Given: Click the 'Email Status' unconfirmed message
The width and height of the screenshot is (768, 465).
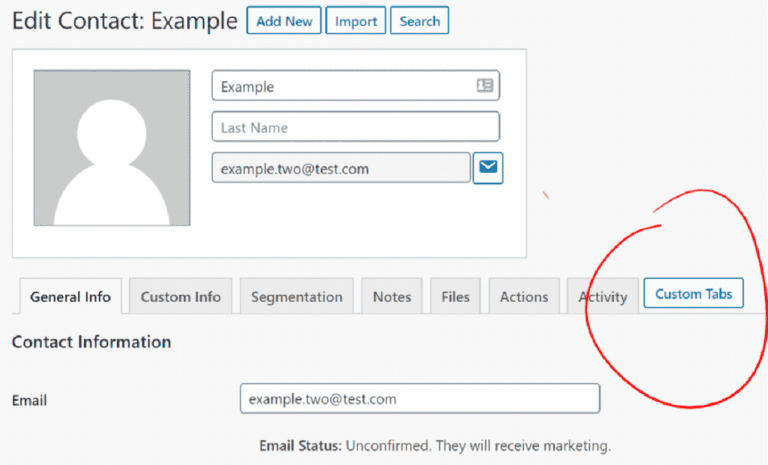Looking at the screenshot, I should point(435,445).
